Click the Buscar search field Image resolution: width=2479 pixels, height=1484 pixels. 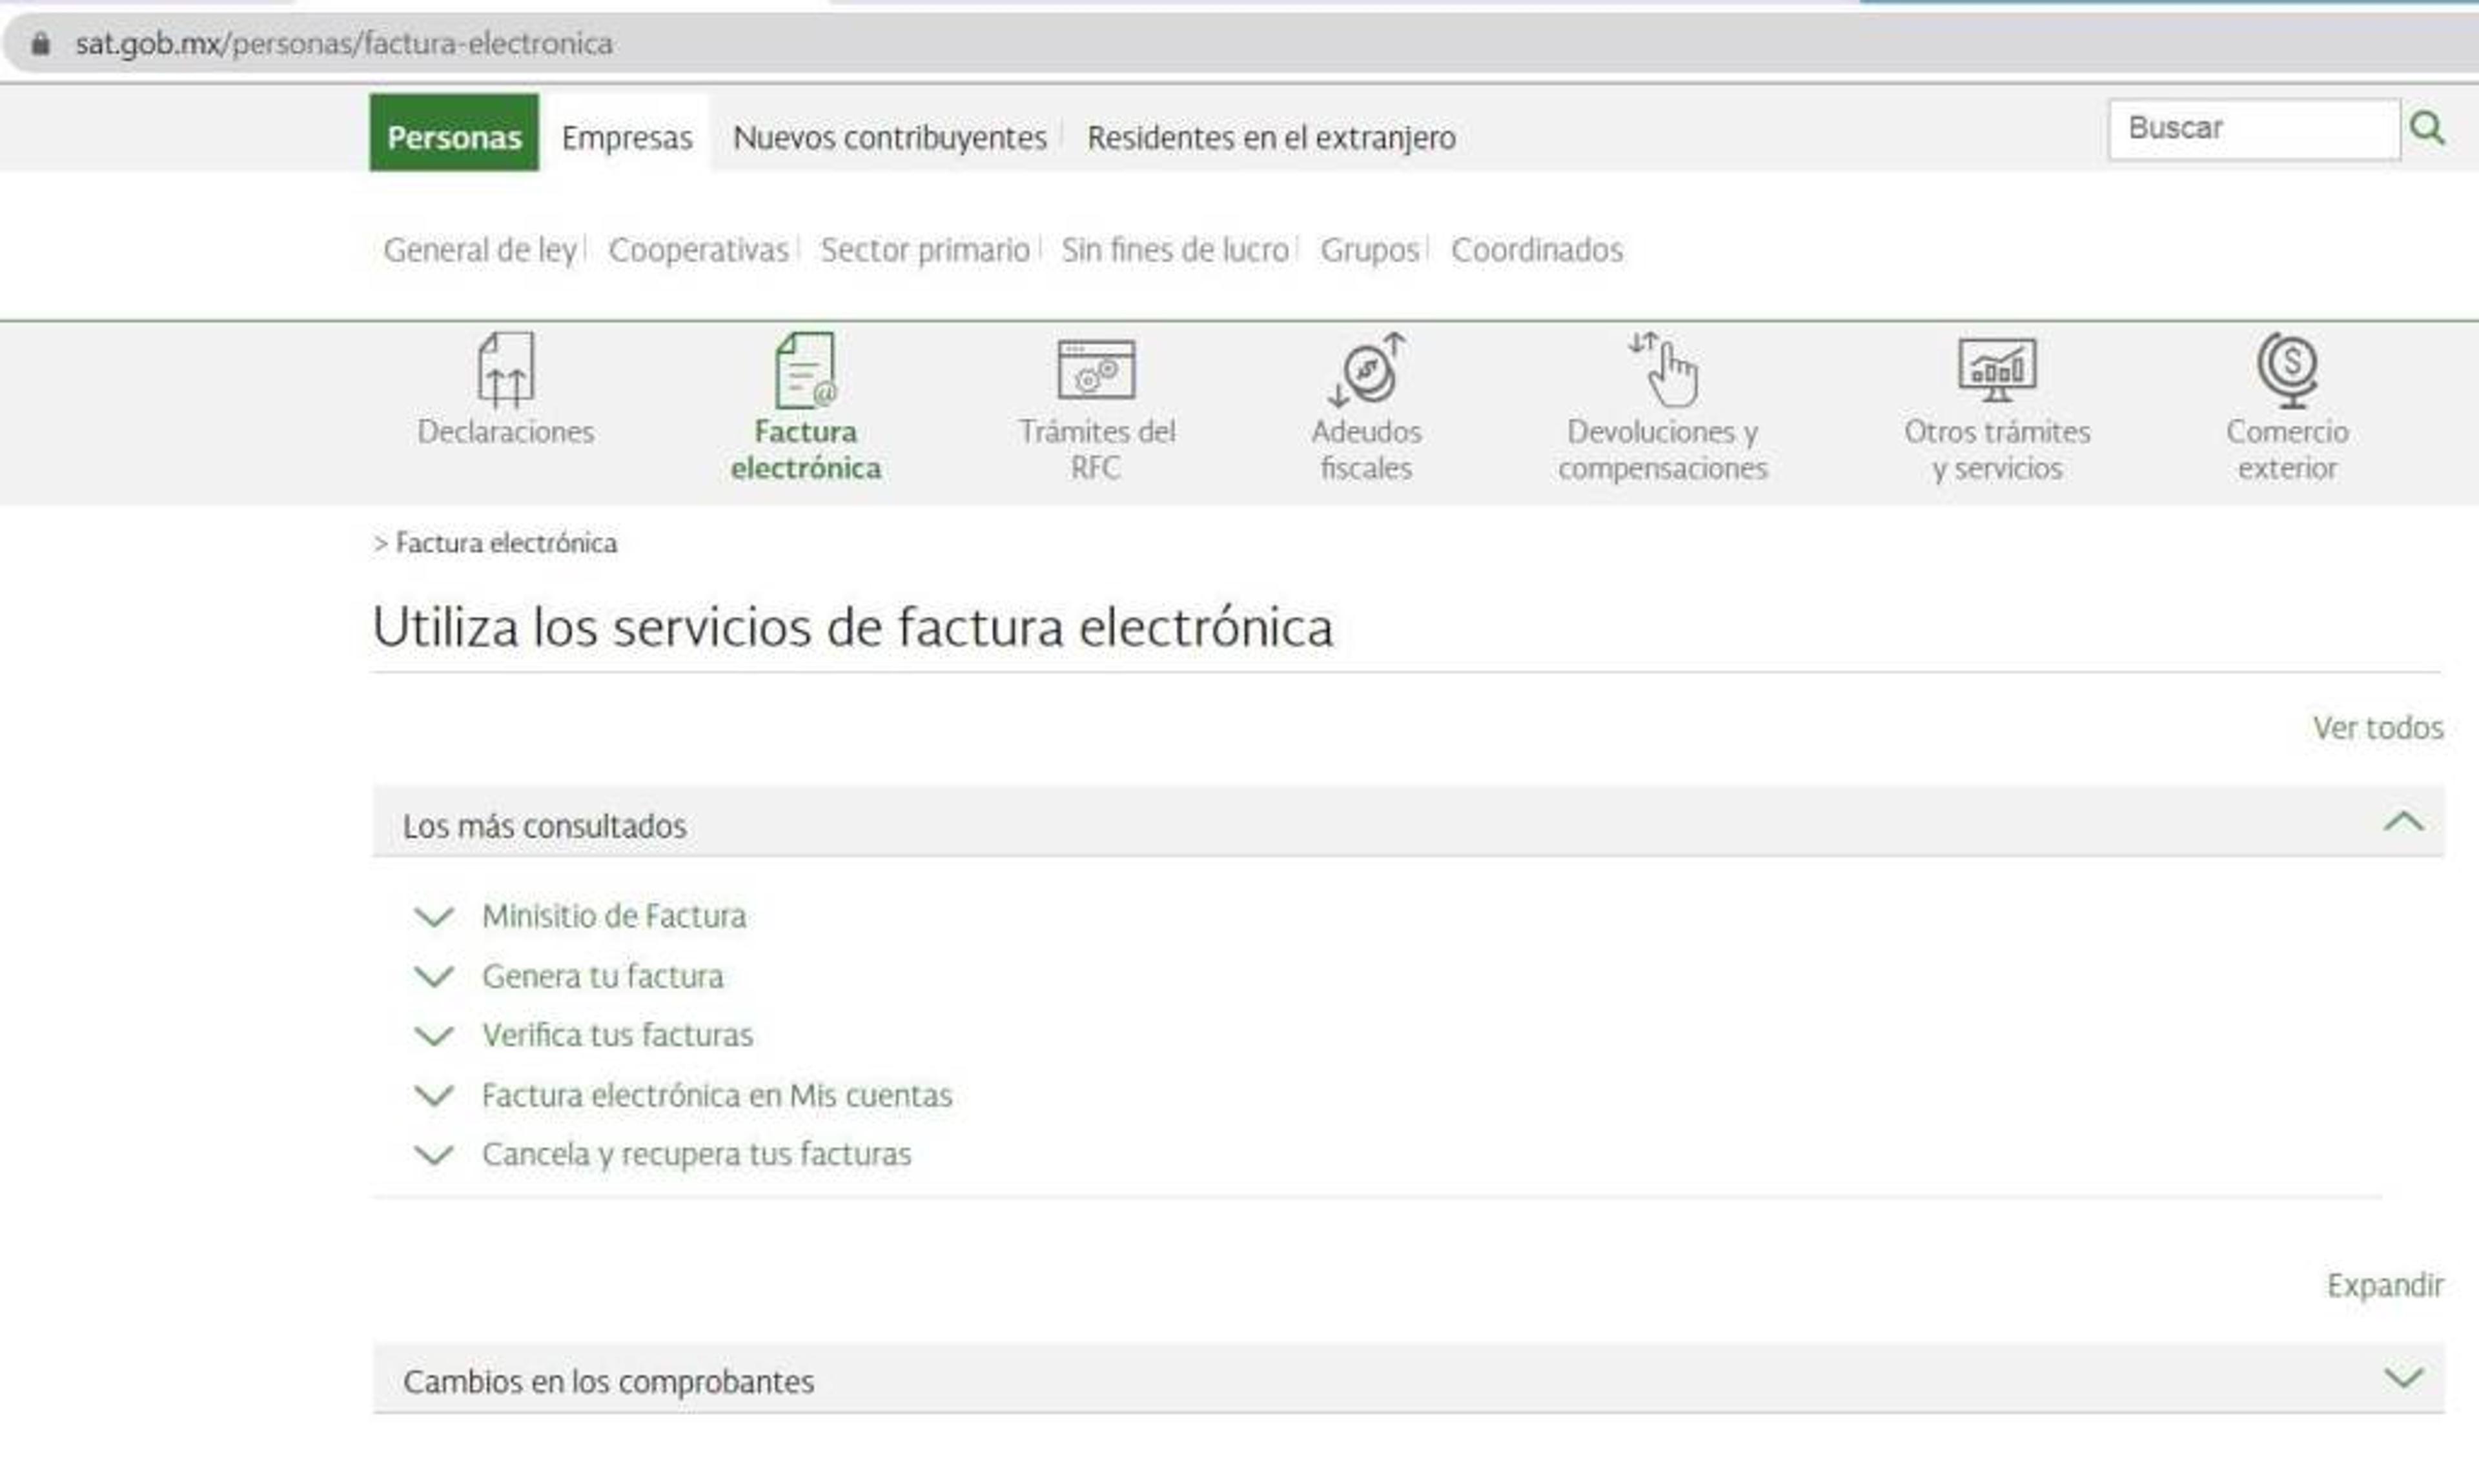coord(2254,128)
